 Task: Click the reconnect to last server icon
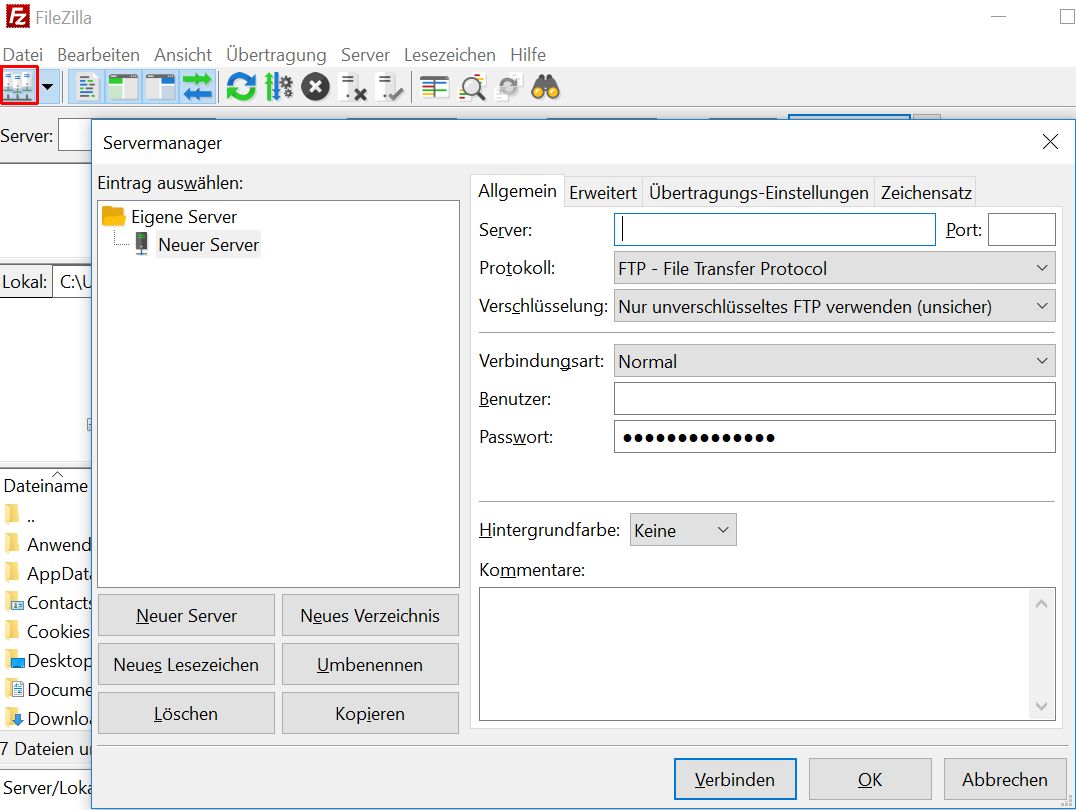[x=391, y=87]
